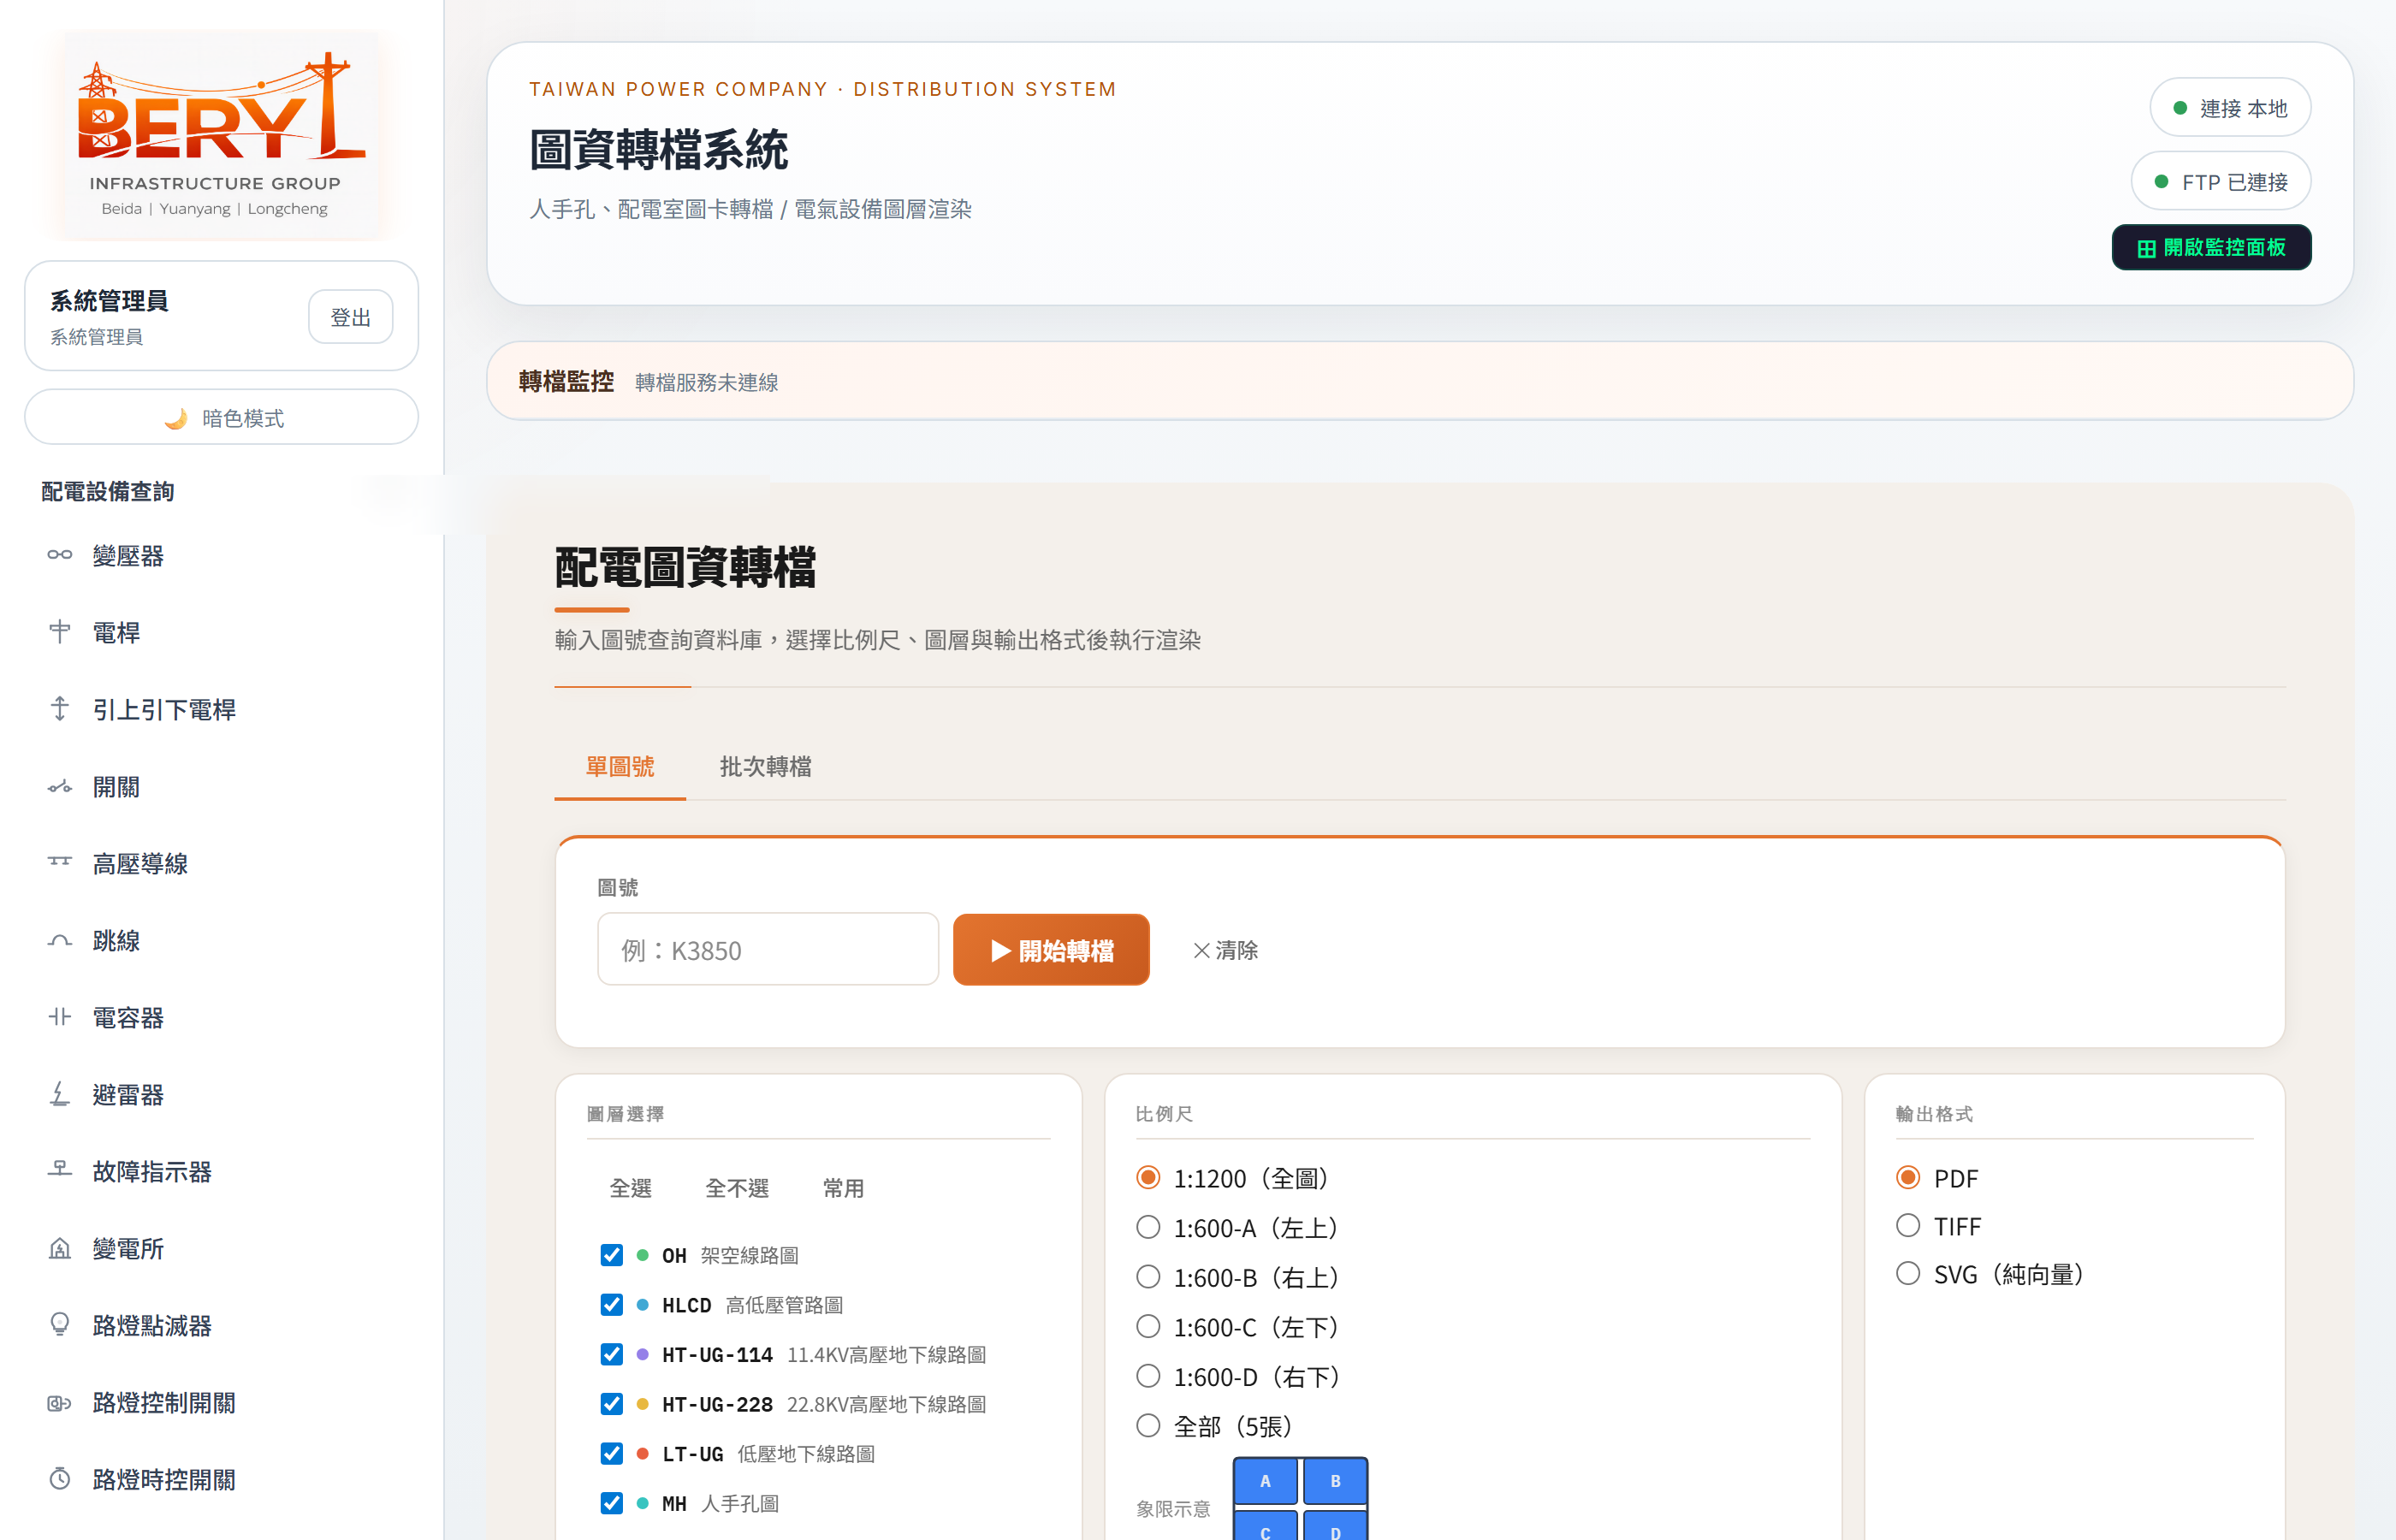Click the utility pole (電桿) sidebar icon
2396x1540 pixels.
[x=60, y=632]
